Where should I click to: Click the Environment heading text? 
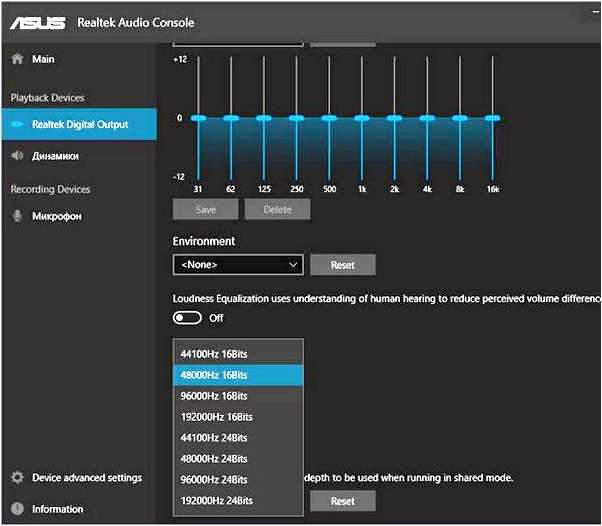203,241
